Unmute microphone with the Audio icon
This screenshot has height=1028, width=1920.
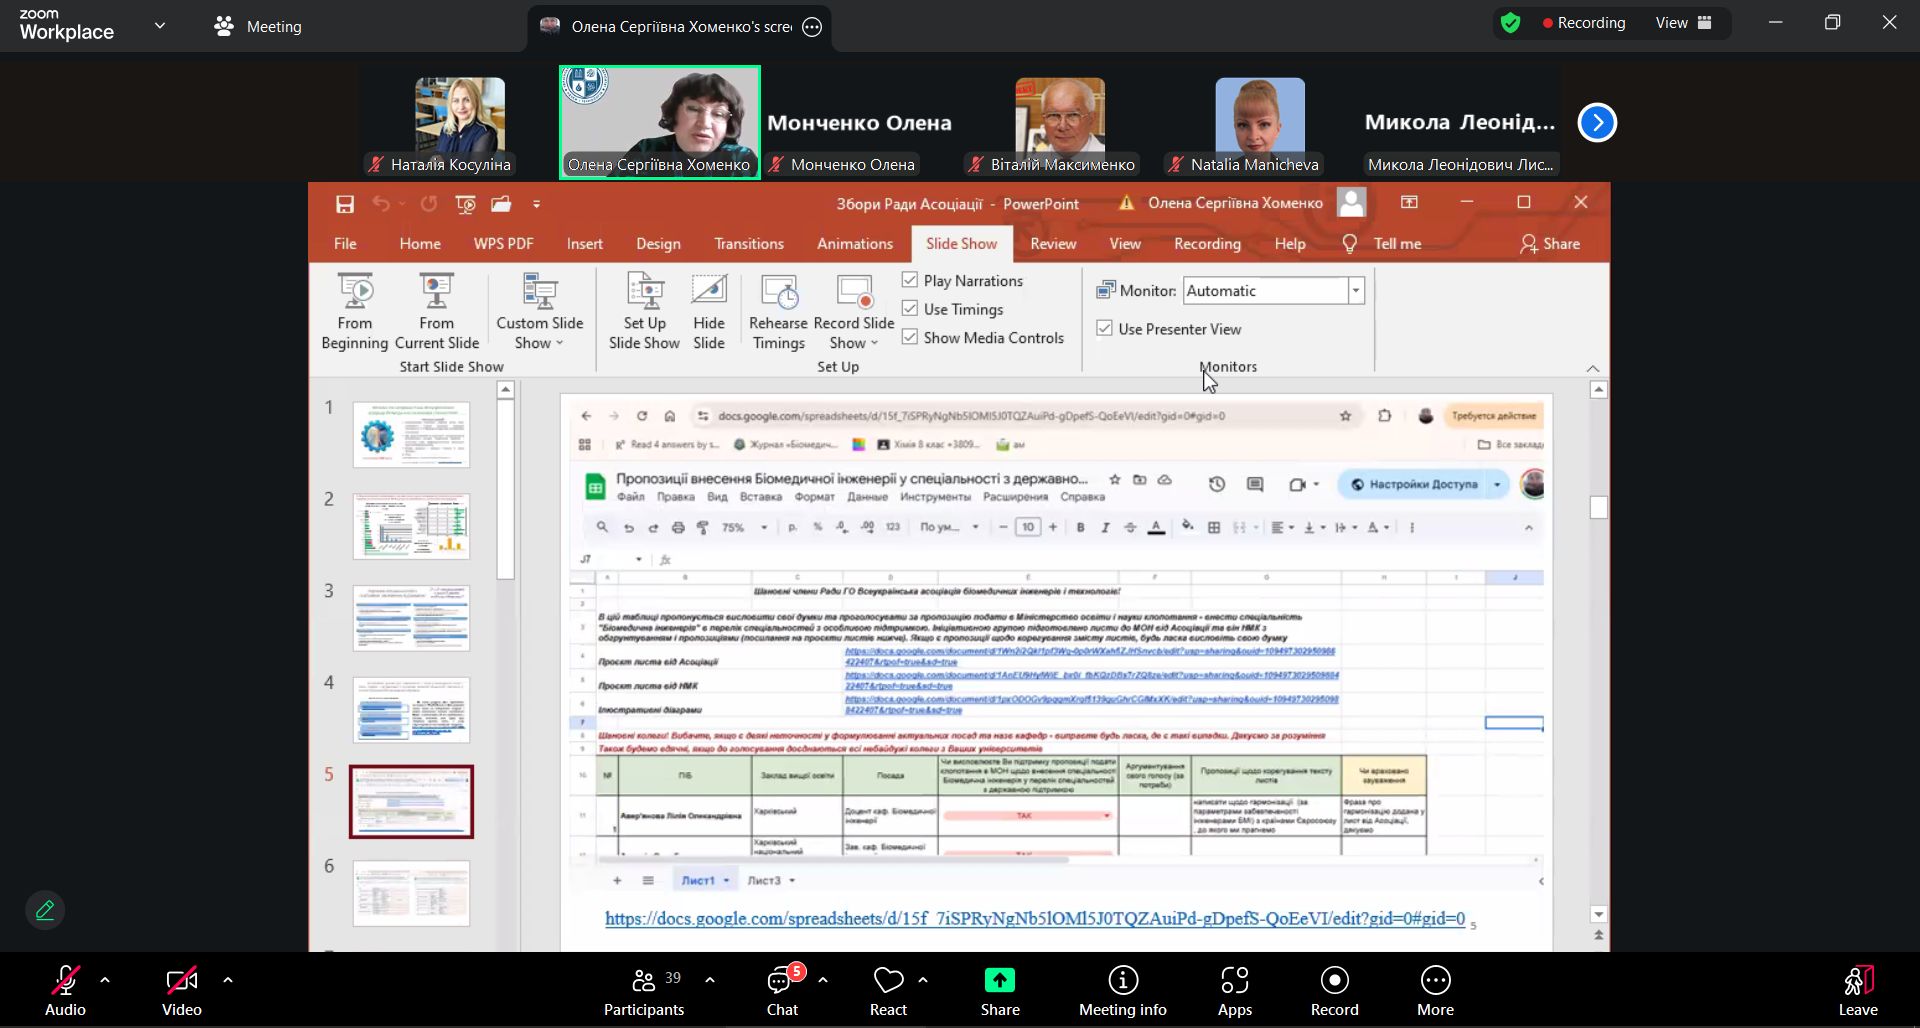(x=65, y=981)
